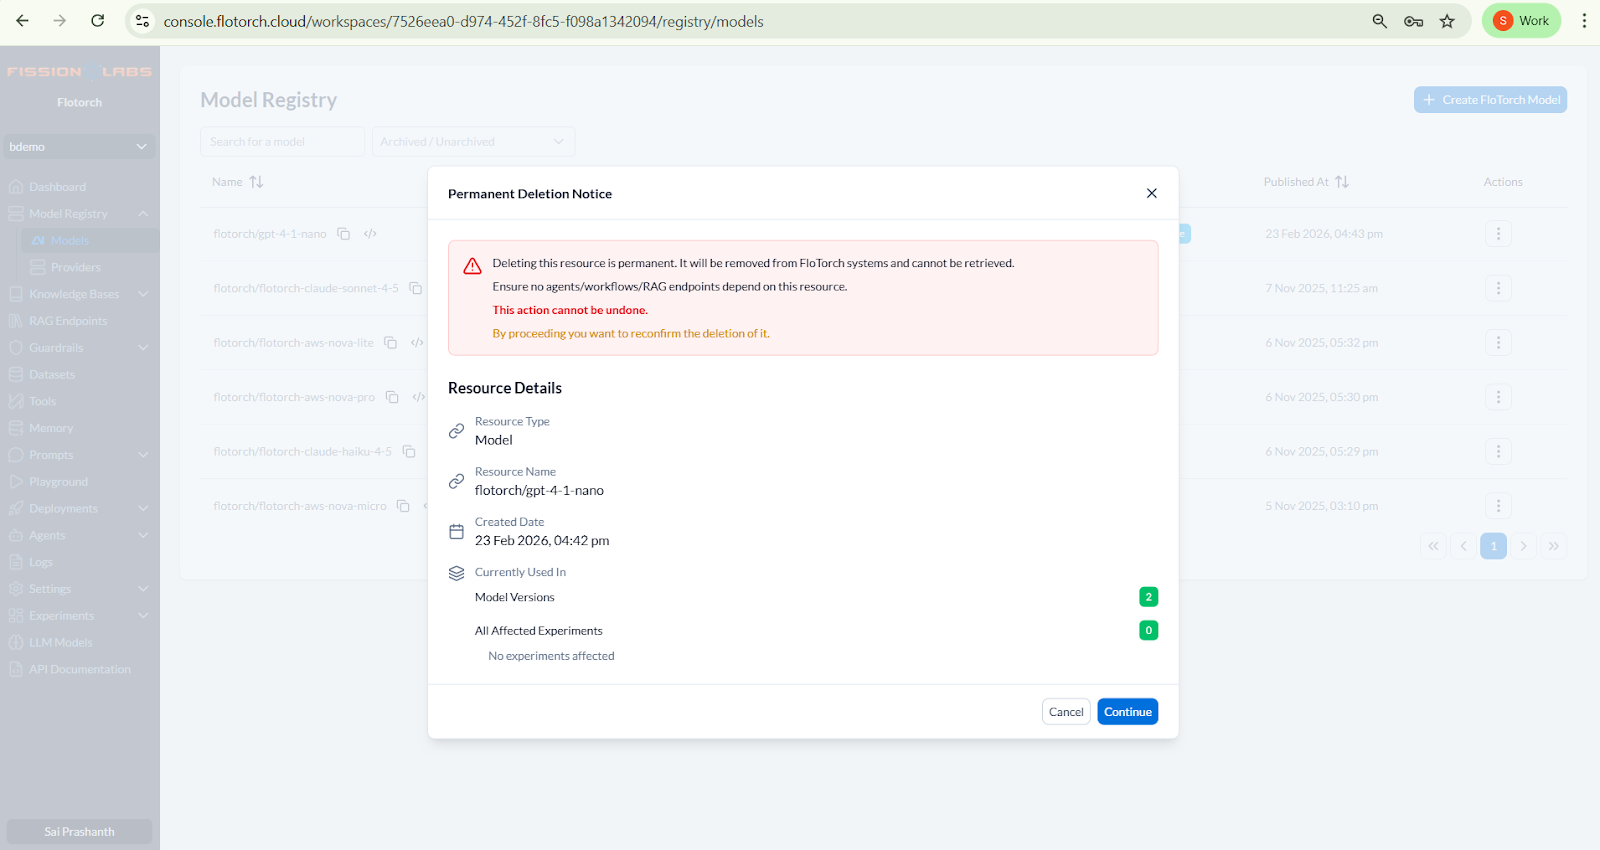Click the Search for a model field
The image size is (1600, 850).
point(282,142)
